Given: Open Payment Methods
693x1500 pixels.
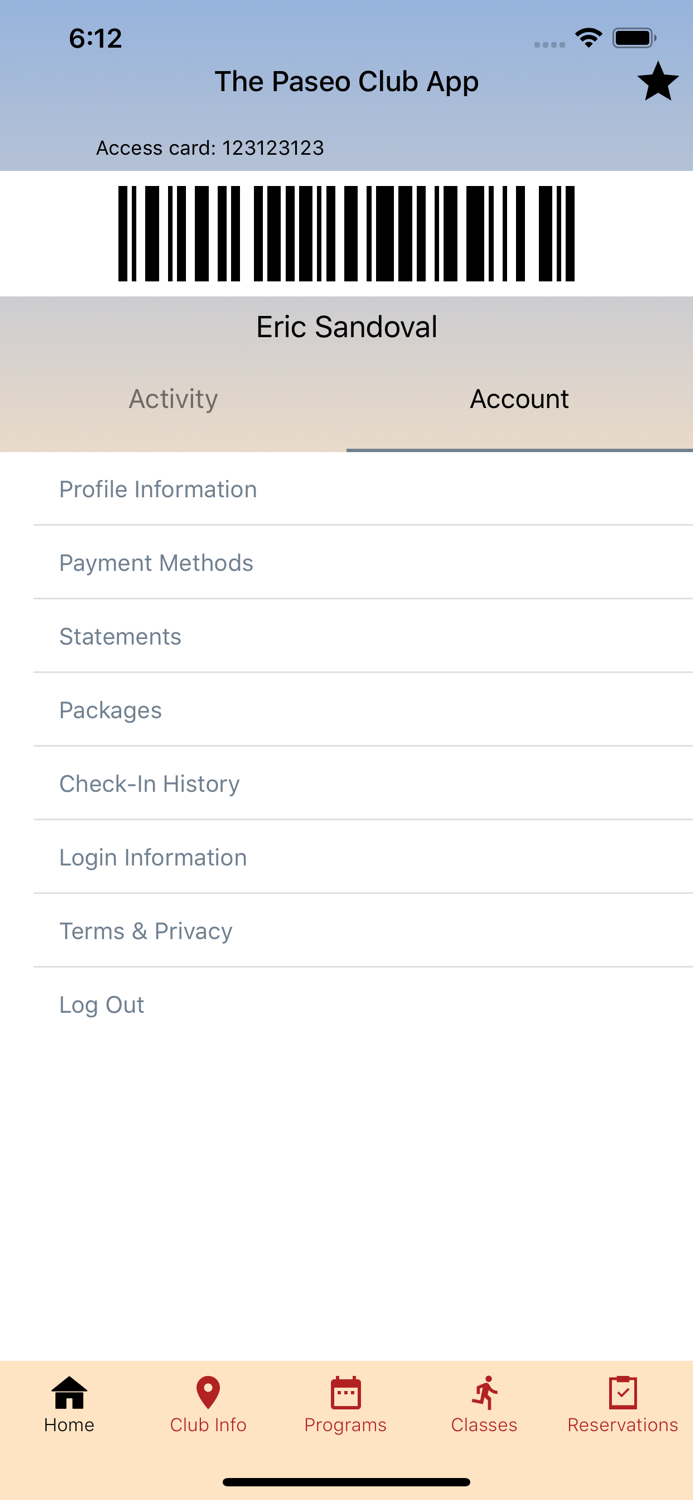Looking at the screenshot, I should coord(156,562).
